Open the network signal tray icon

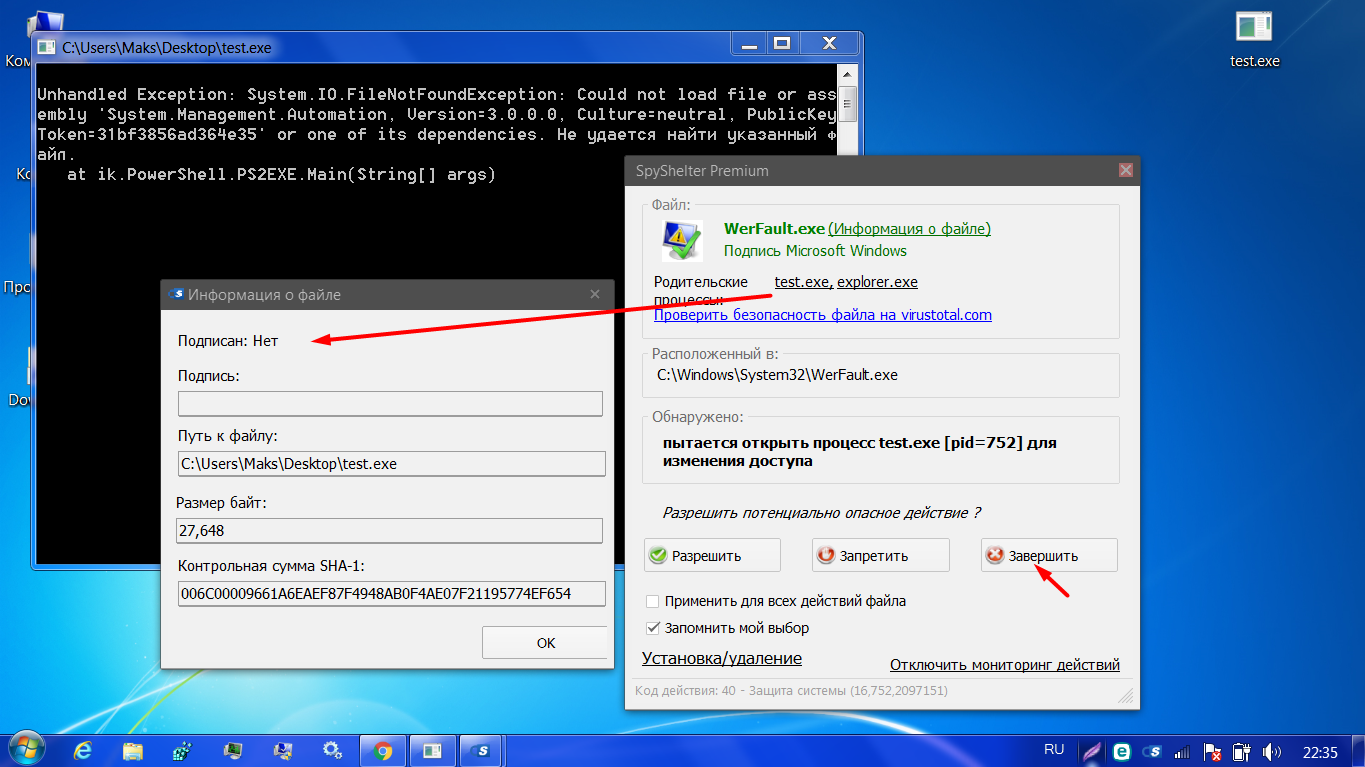click(x=1182, y=751)
